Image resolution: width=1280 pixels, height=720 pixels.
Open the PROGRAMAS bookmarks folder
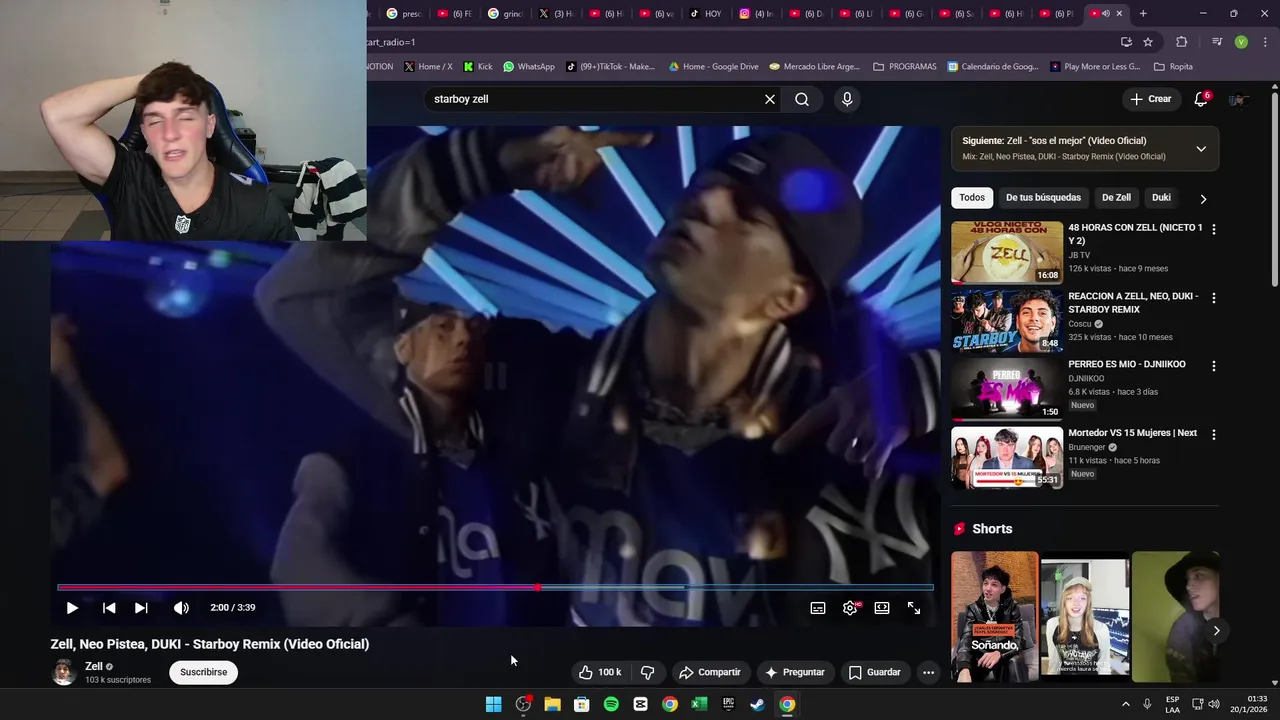[905, 67]
